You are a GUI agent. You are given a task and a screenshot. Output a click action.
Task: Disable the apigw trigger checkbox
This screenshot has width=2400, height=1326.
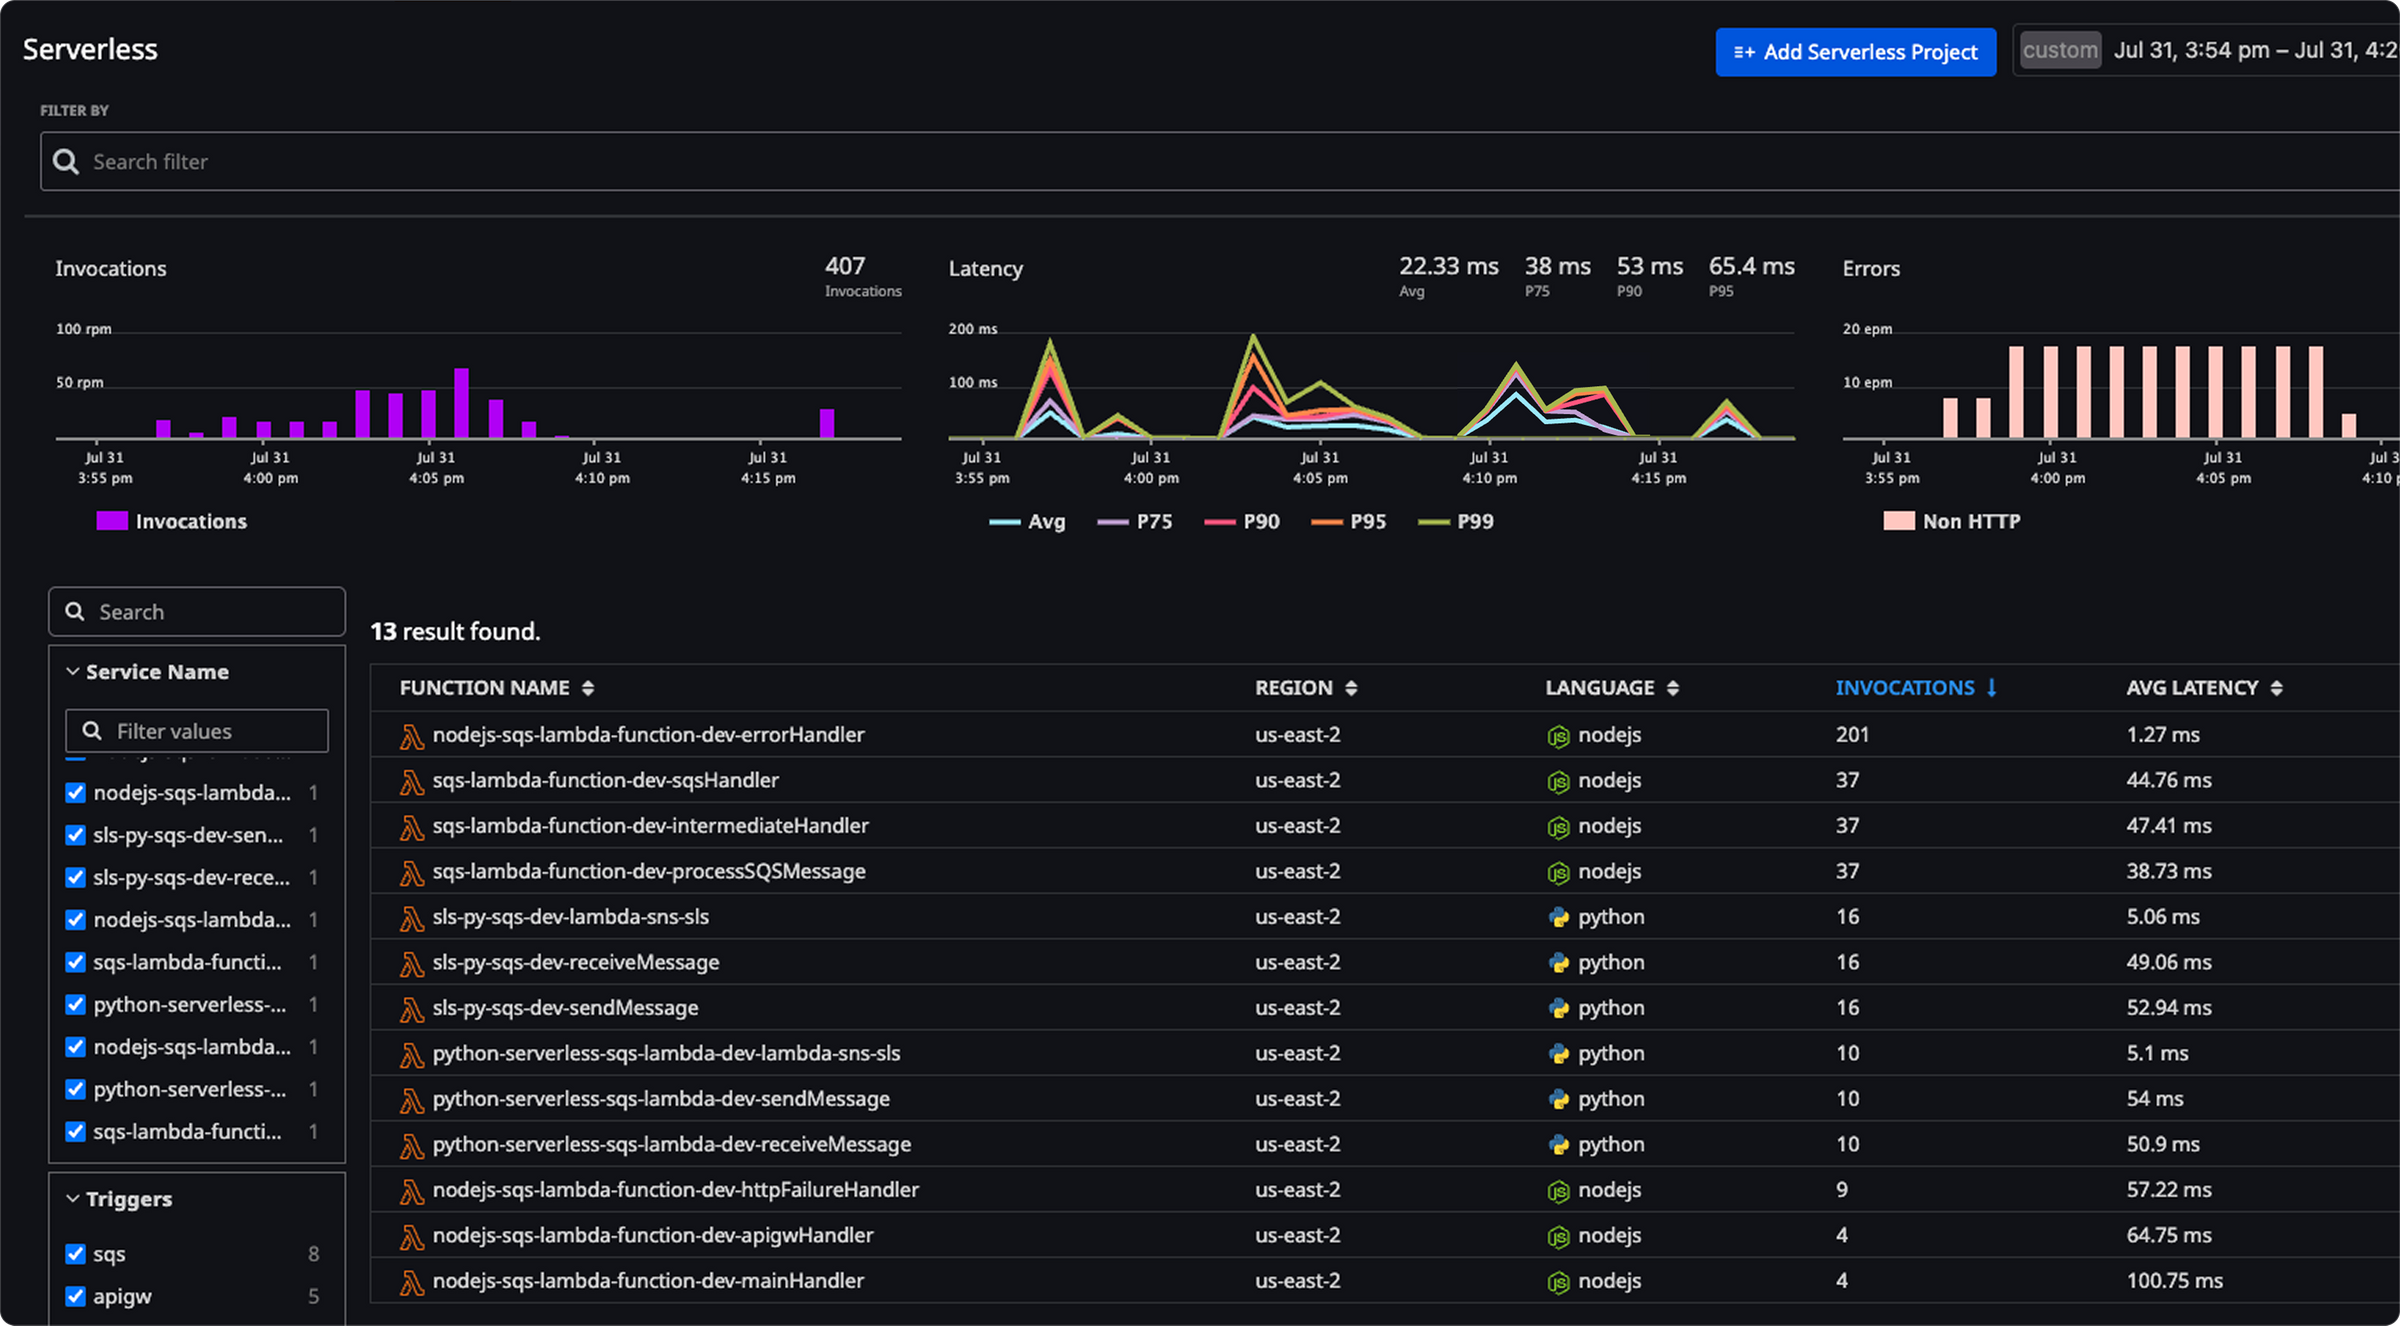76,1296
